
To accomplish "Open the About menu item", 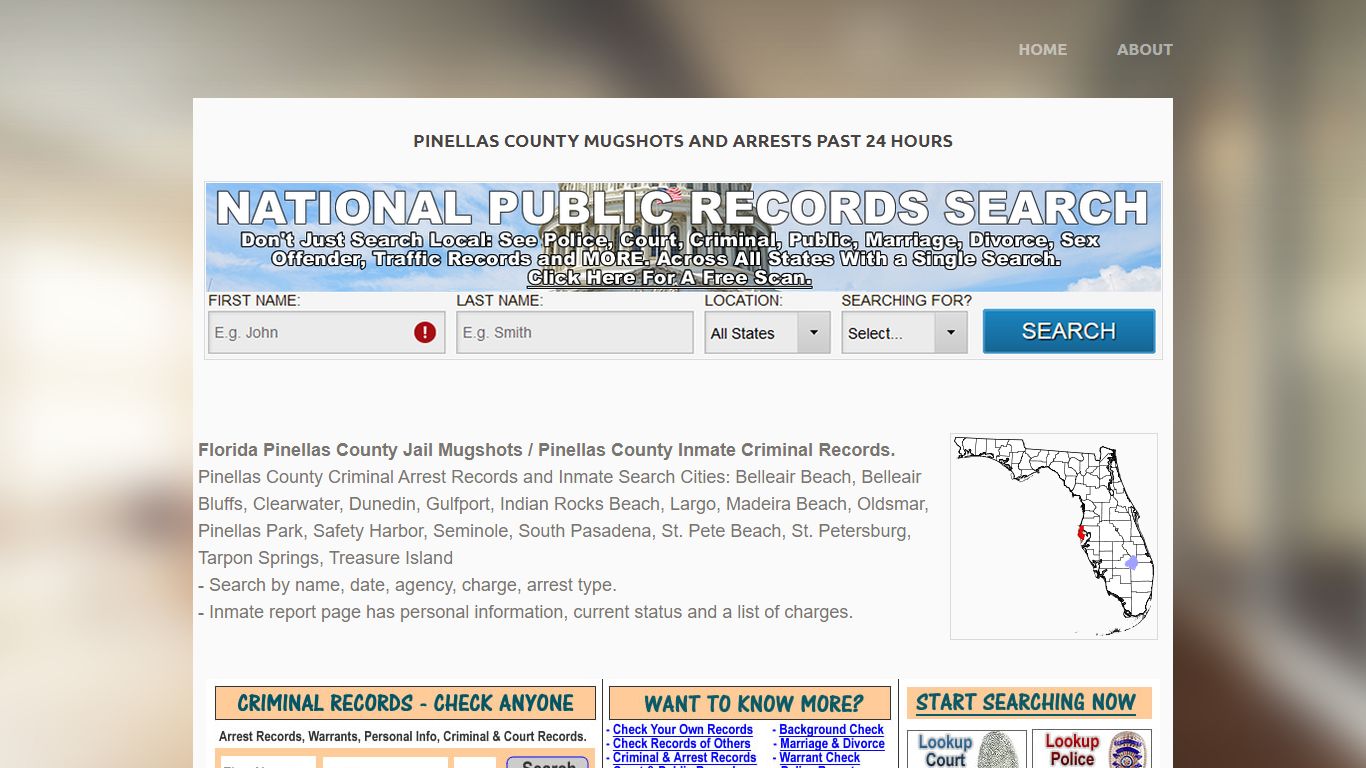I will click(x=1144, y=49).
